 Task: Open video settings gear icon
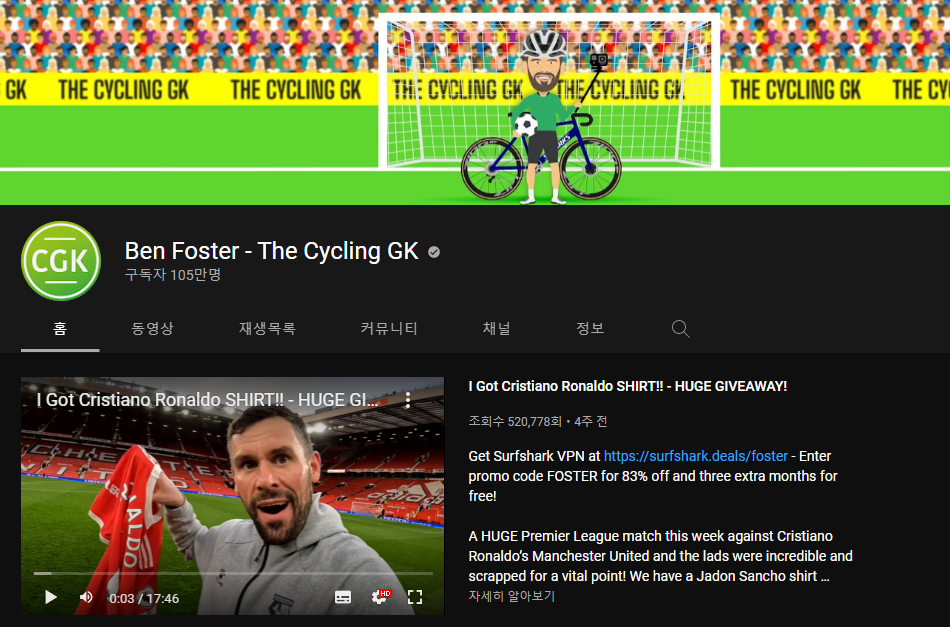point(380,597)
